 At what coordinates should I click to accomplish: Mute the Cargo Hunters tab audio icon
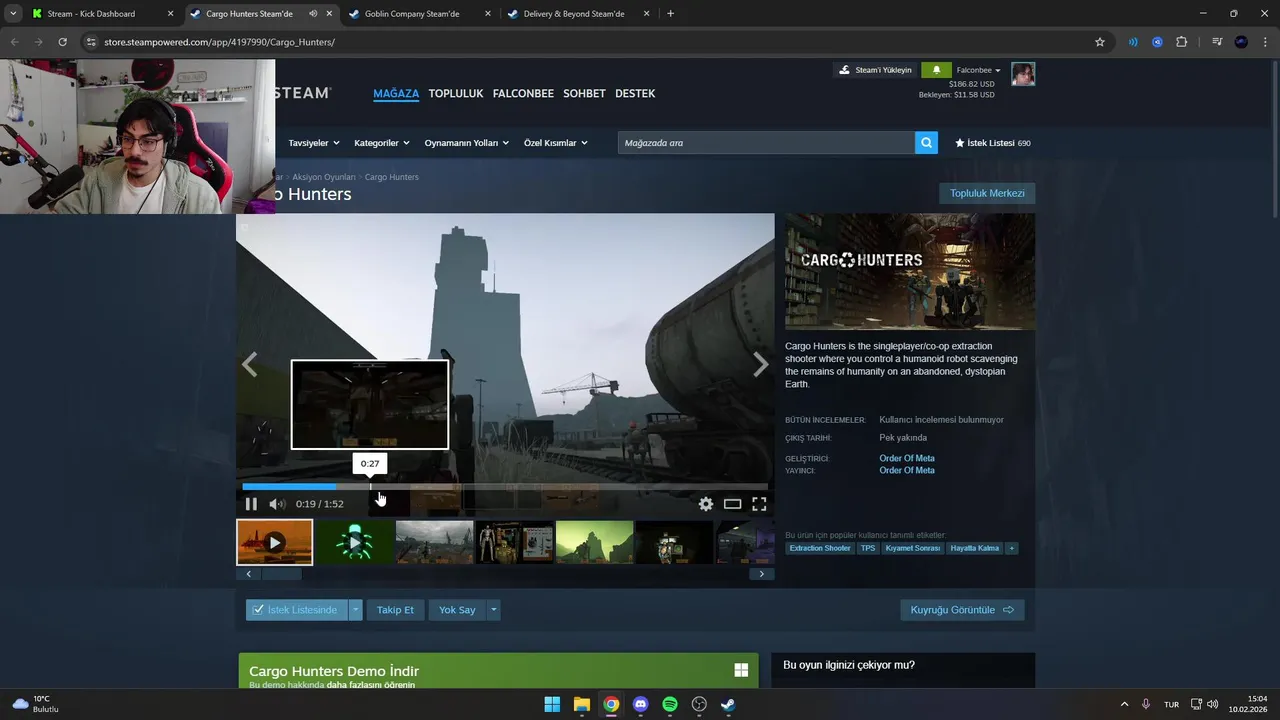[x=313, y=14]
